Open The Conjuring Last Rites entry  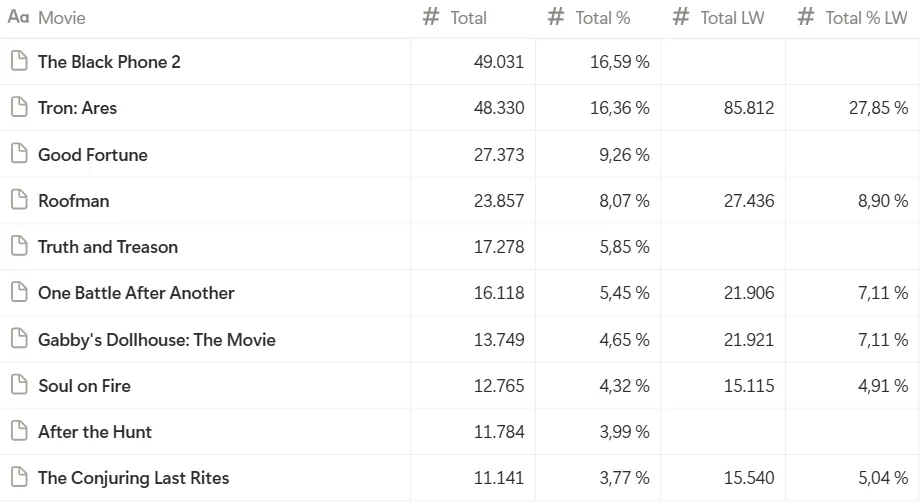(133, 478)
